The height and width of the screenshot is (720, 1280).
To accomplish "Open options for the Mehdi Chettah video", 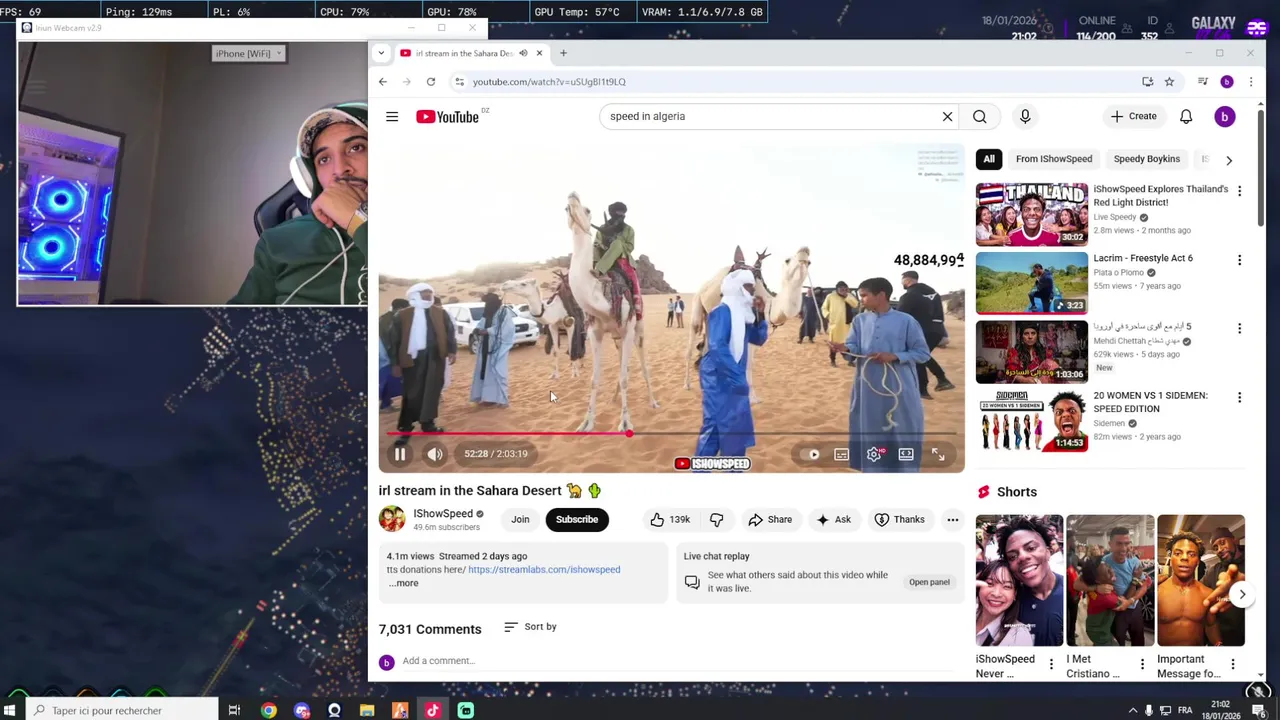I will (x=1239, y=328).
